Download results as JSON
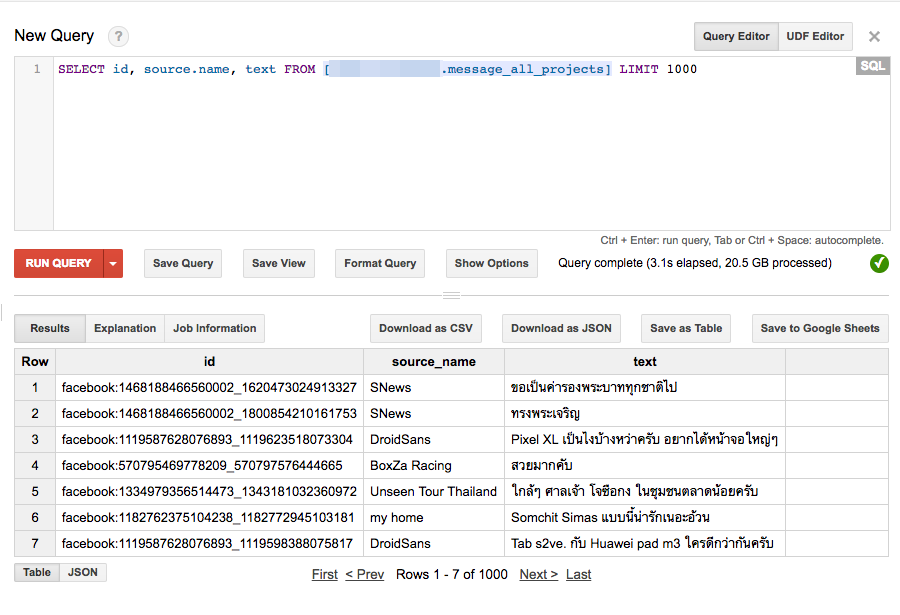 click(x=561, y=328)
